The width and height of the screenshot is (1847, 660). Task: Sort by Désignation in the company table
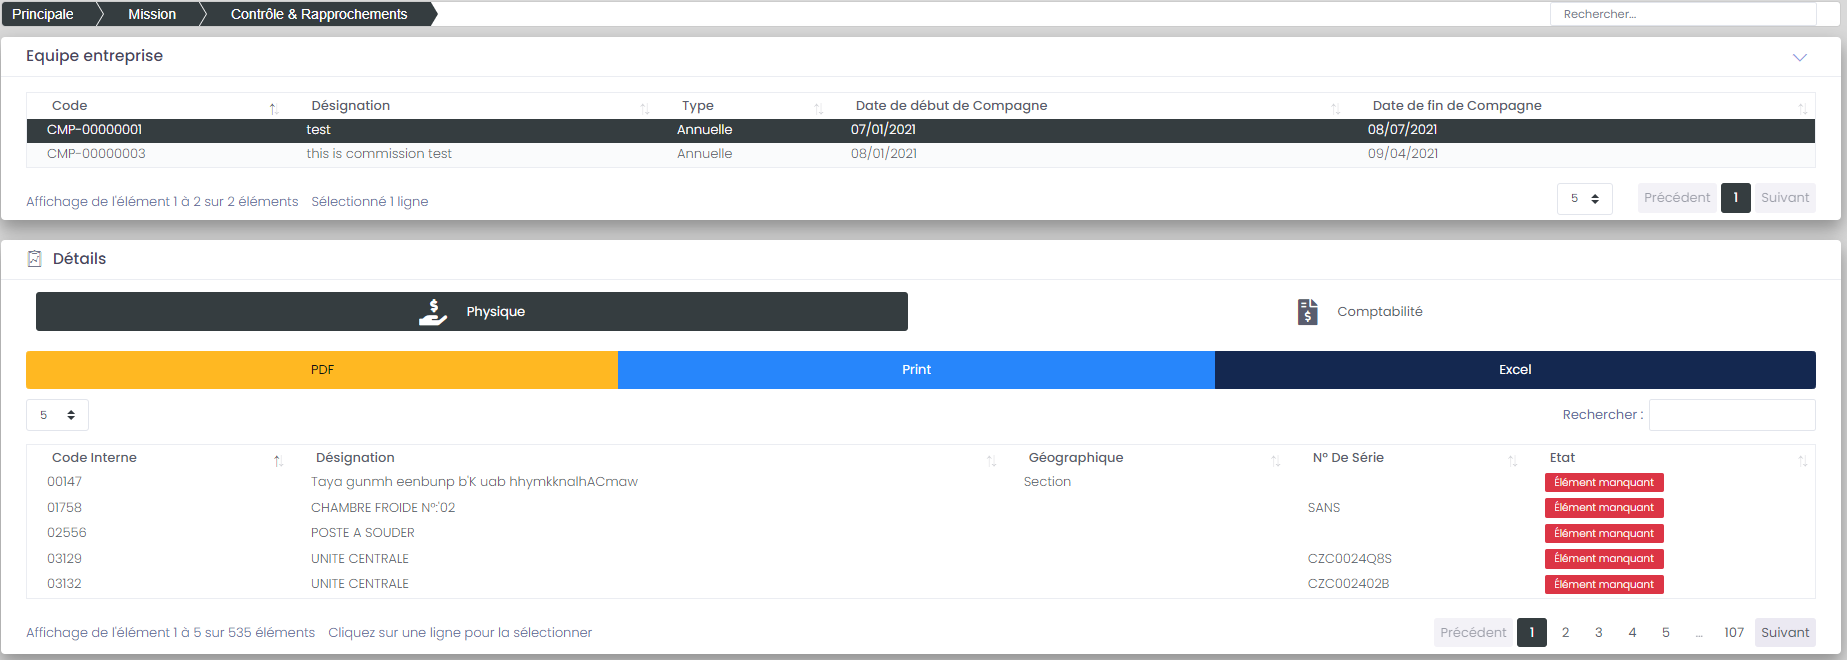click(x=644, y=108)
